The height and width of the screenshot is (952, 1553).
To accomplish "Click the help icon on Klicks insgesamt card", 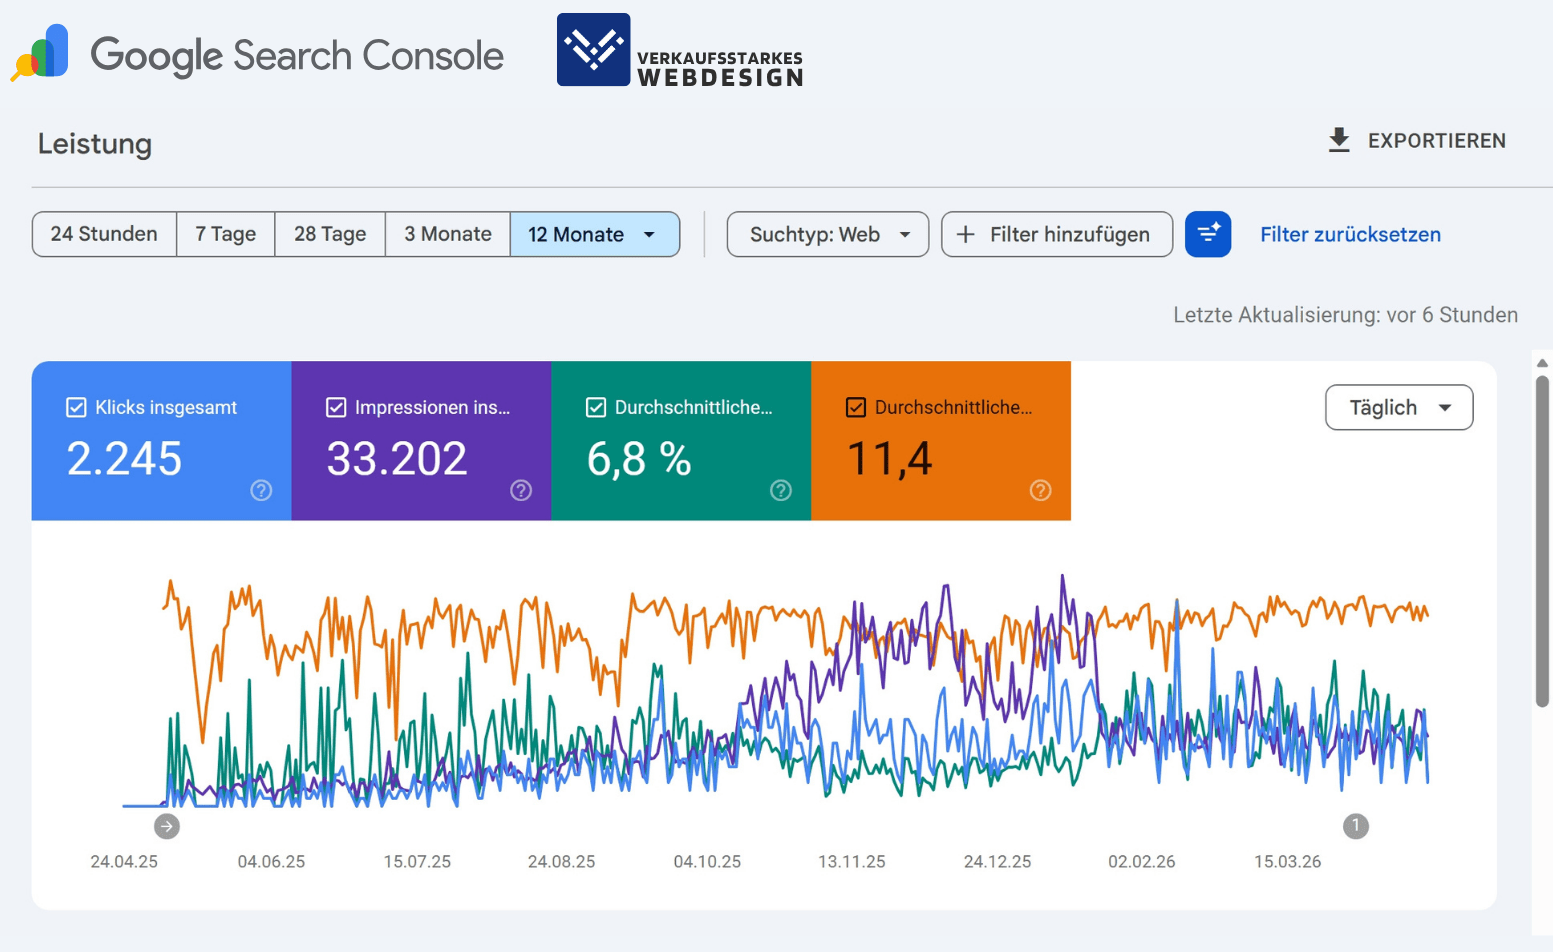I will [261, 491].
